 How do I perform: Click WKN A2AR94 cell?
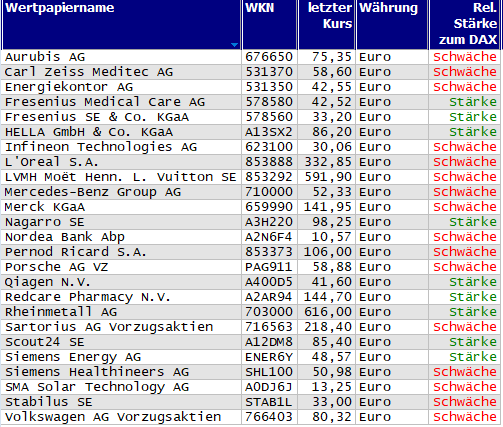(x=269, y=297)
